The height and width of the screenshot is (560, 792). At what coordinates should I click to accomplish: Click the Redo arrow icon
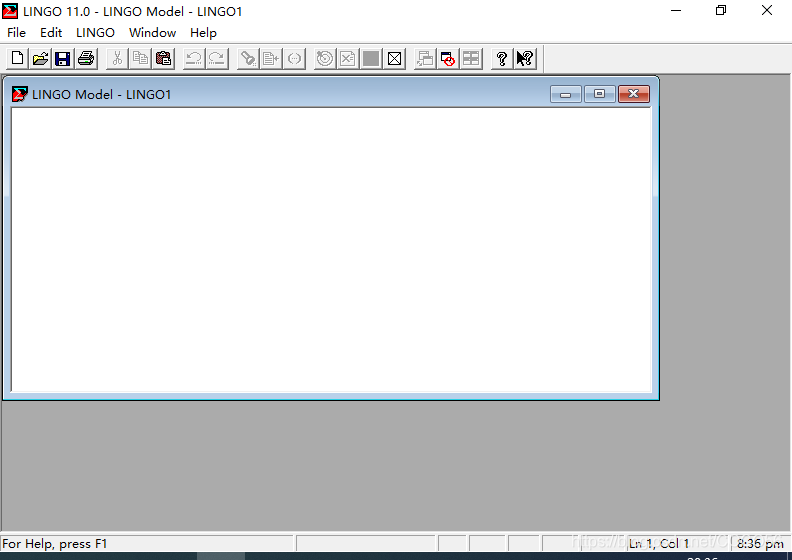pyautogui.click(x=217, y=59)
